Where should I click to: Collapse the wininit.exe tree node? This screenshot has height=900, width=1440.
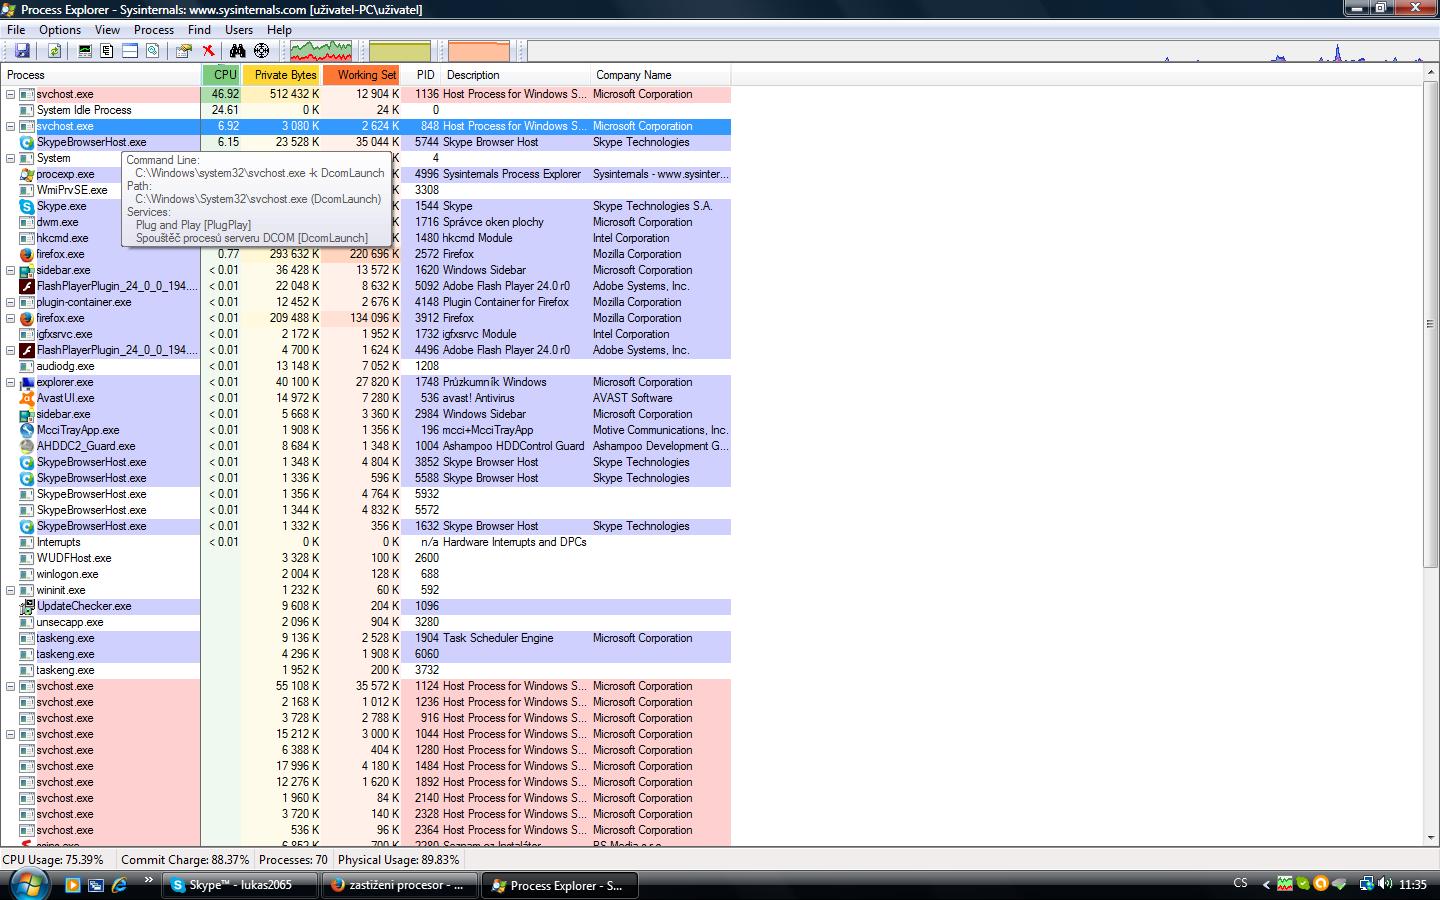[11, 590]
